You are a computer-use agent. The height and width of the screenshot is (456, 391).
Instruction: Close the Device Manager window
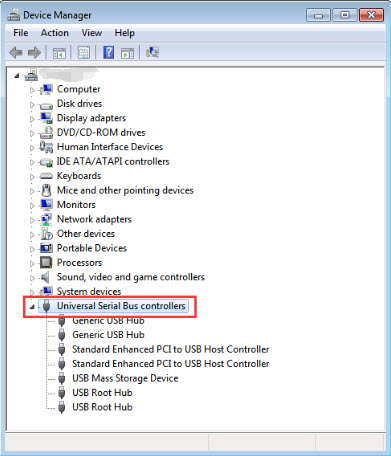pos(371,15)
